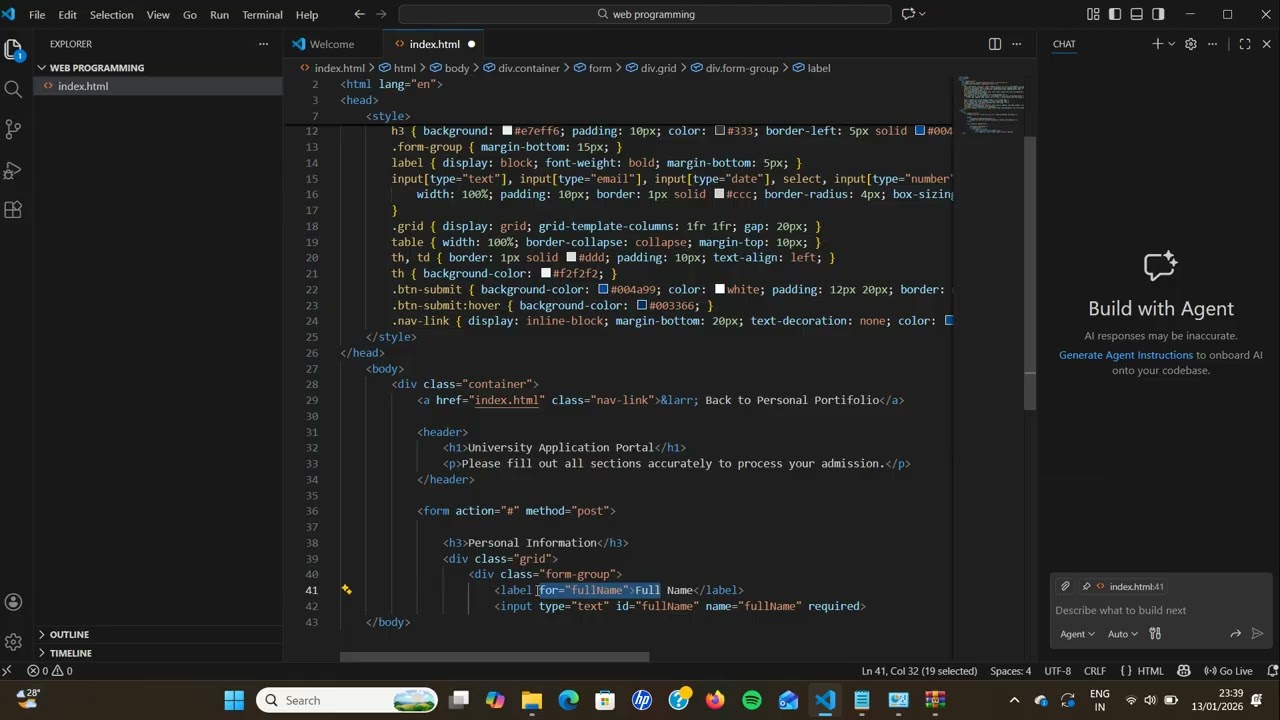Open Run and Debug view

click(x=13, y=170)
